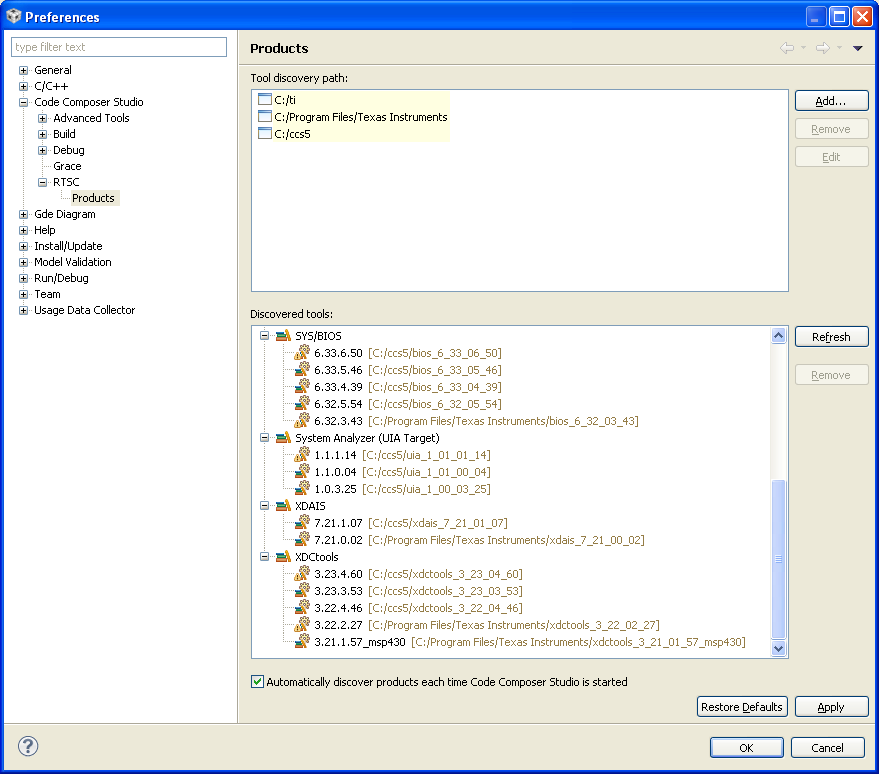
Task: Expand the Help preferences node
Action: (x=24, y=230)
